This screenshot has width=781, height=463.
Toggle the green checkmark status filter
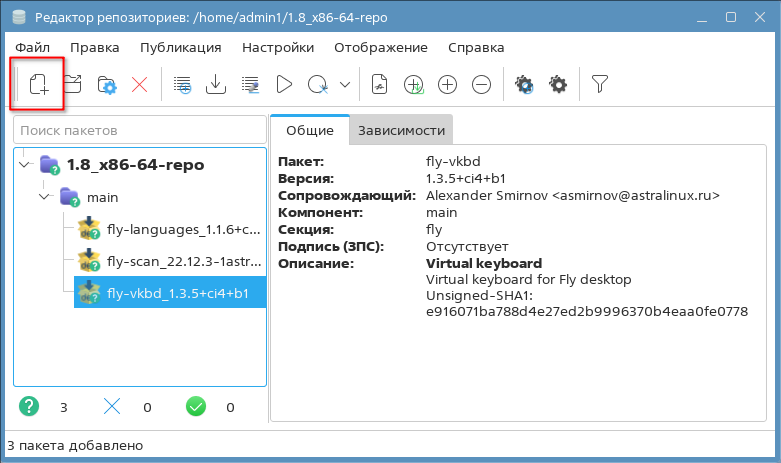[x=196, y=407]
